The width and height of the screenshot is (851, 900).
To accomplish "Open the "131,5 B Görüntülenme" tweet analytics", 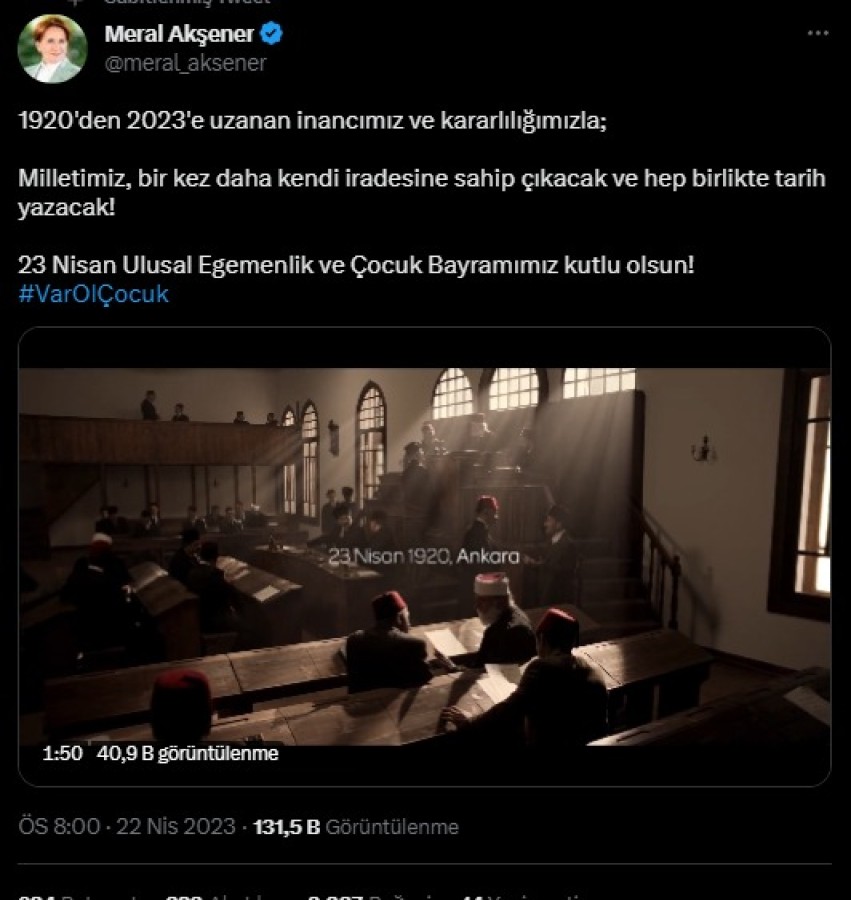I will point(356,827).
